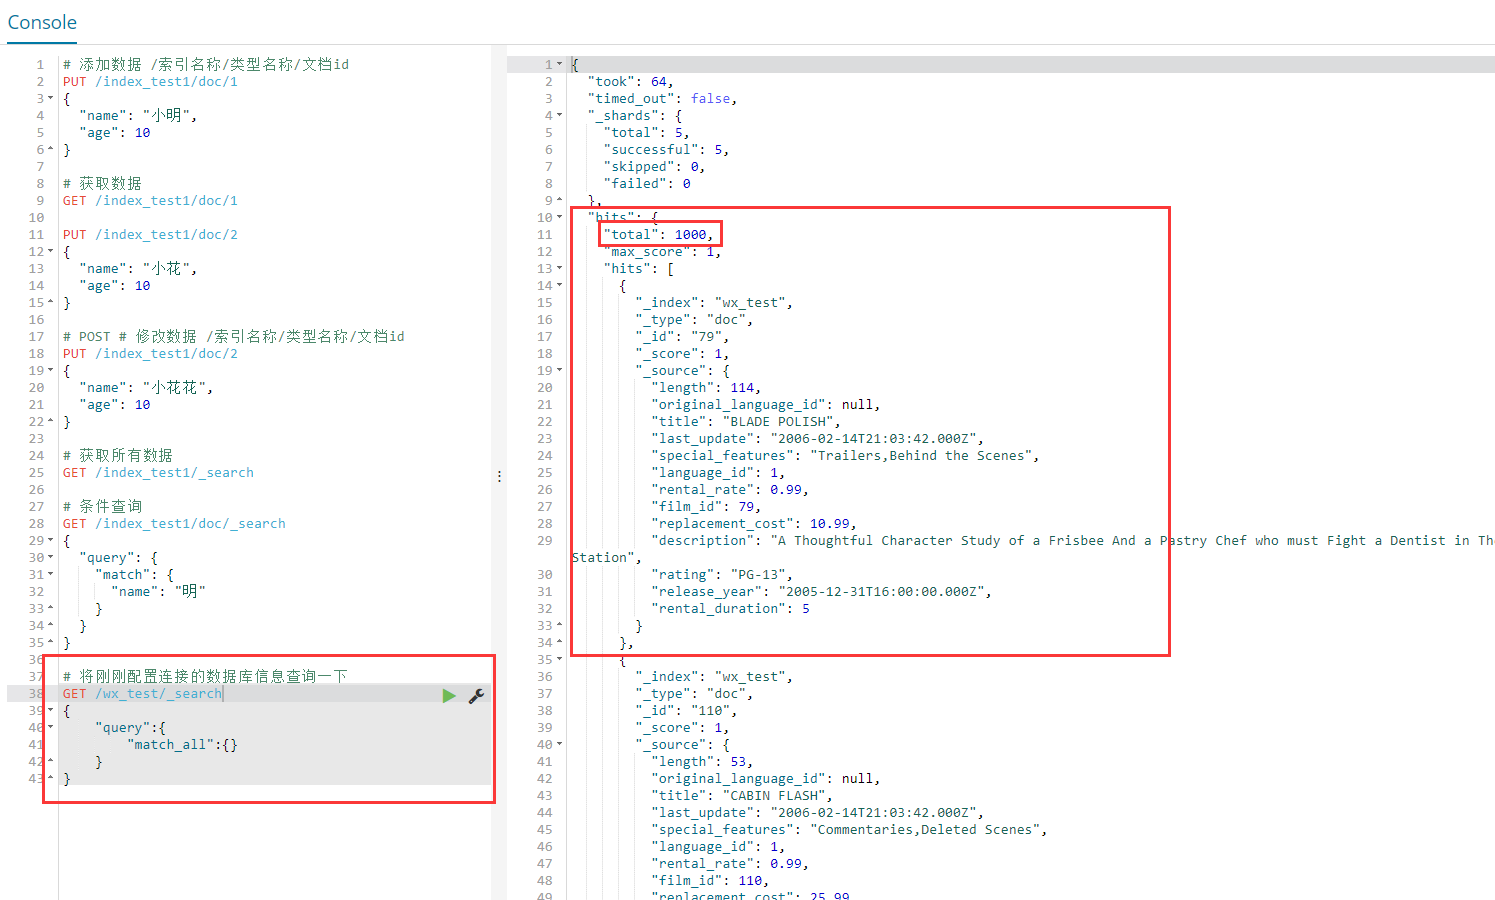Switch to the Console tab

coord(42,22)
